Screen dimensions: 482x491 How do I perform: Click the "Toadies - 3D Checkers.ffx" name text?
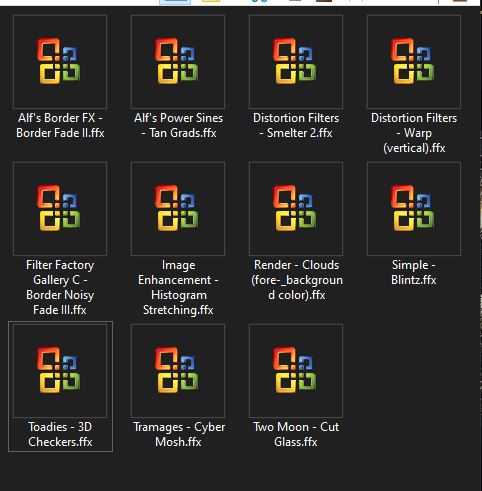pyautogui.click(x=60, y=434)
